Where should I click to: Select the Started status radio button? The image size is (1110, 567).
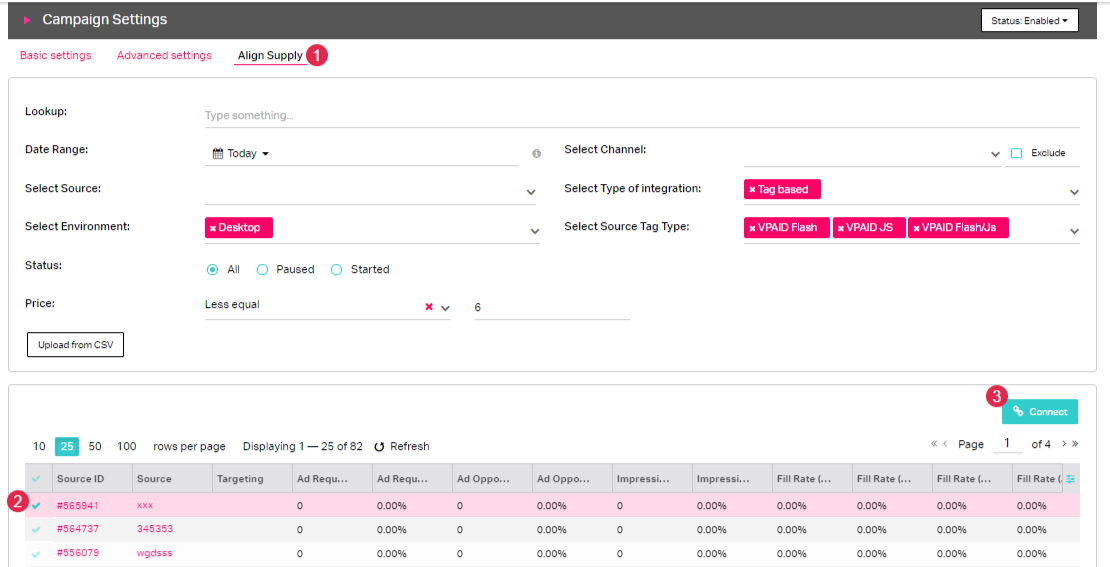pyautogui.click(x=337, y=269)
